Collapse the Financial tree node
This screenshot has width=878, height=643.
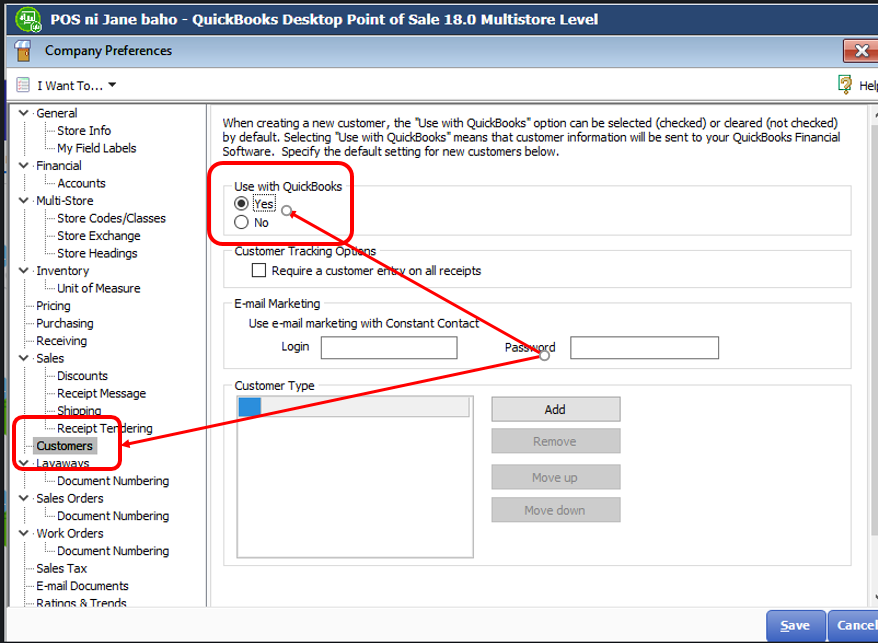[x=24, y=165]
